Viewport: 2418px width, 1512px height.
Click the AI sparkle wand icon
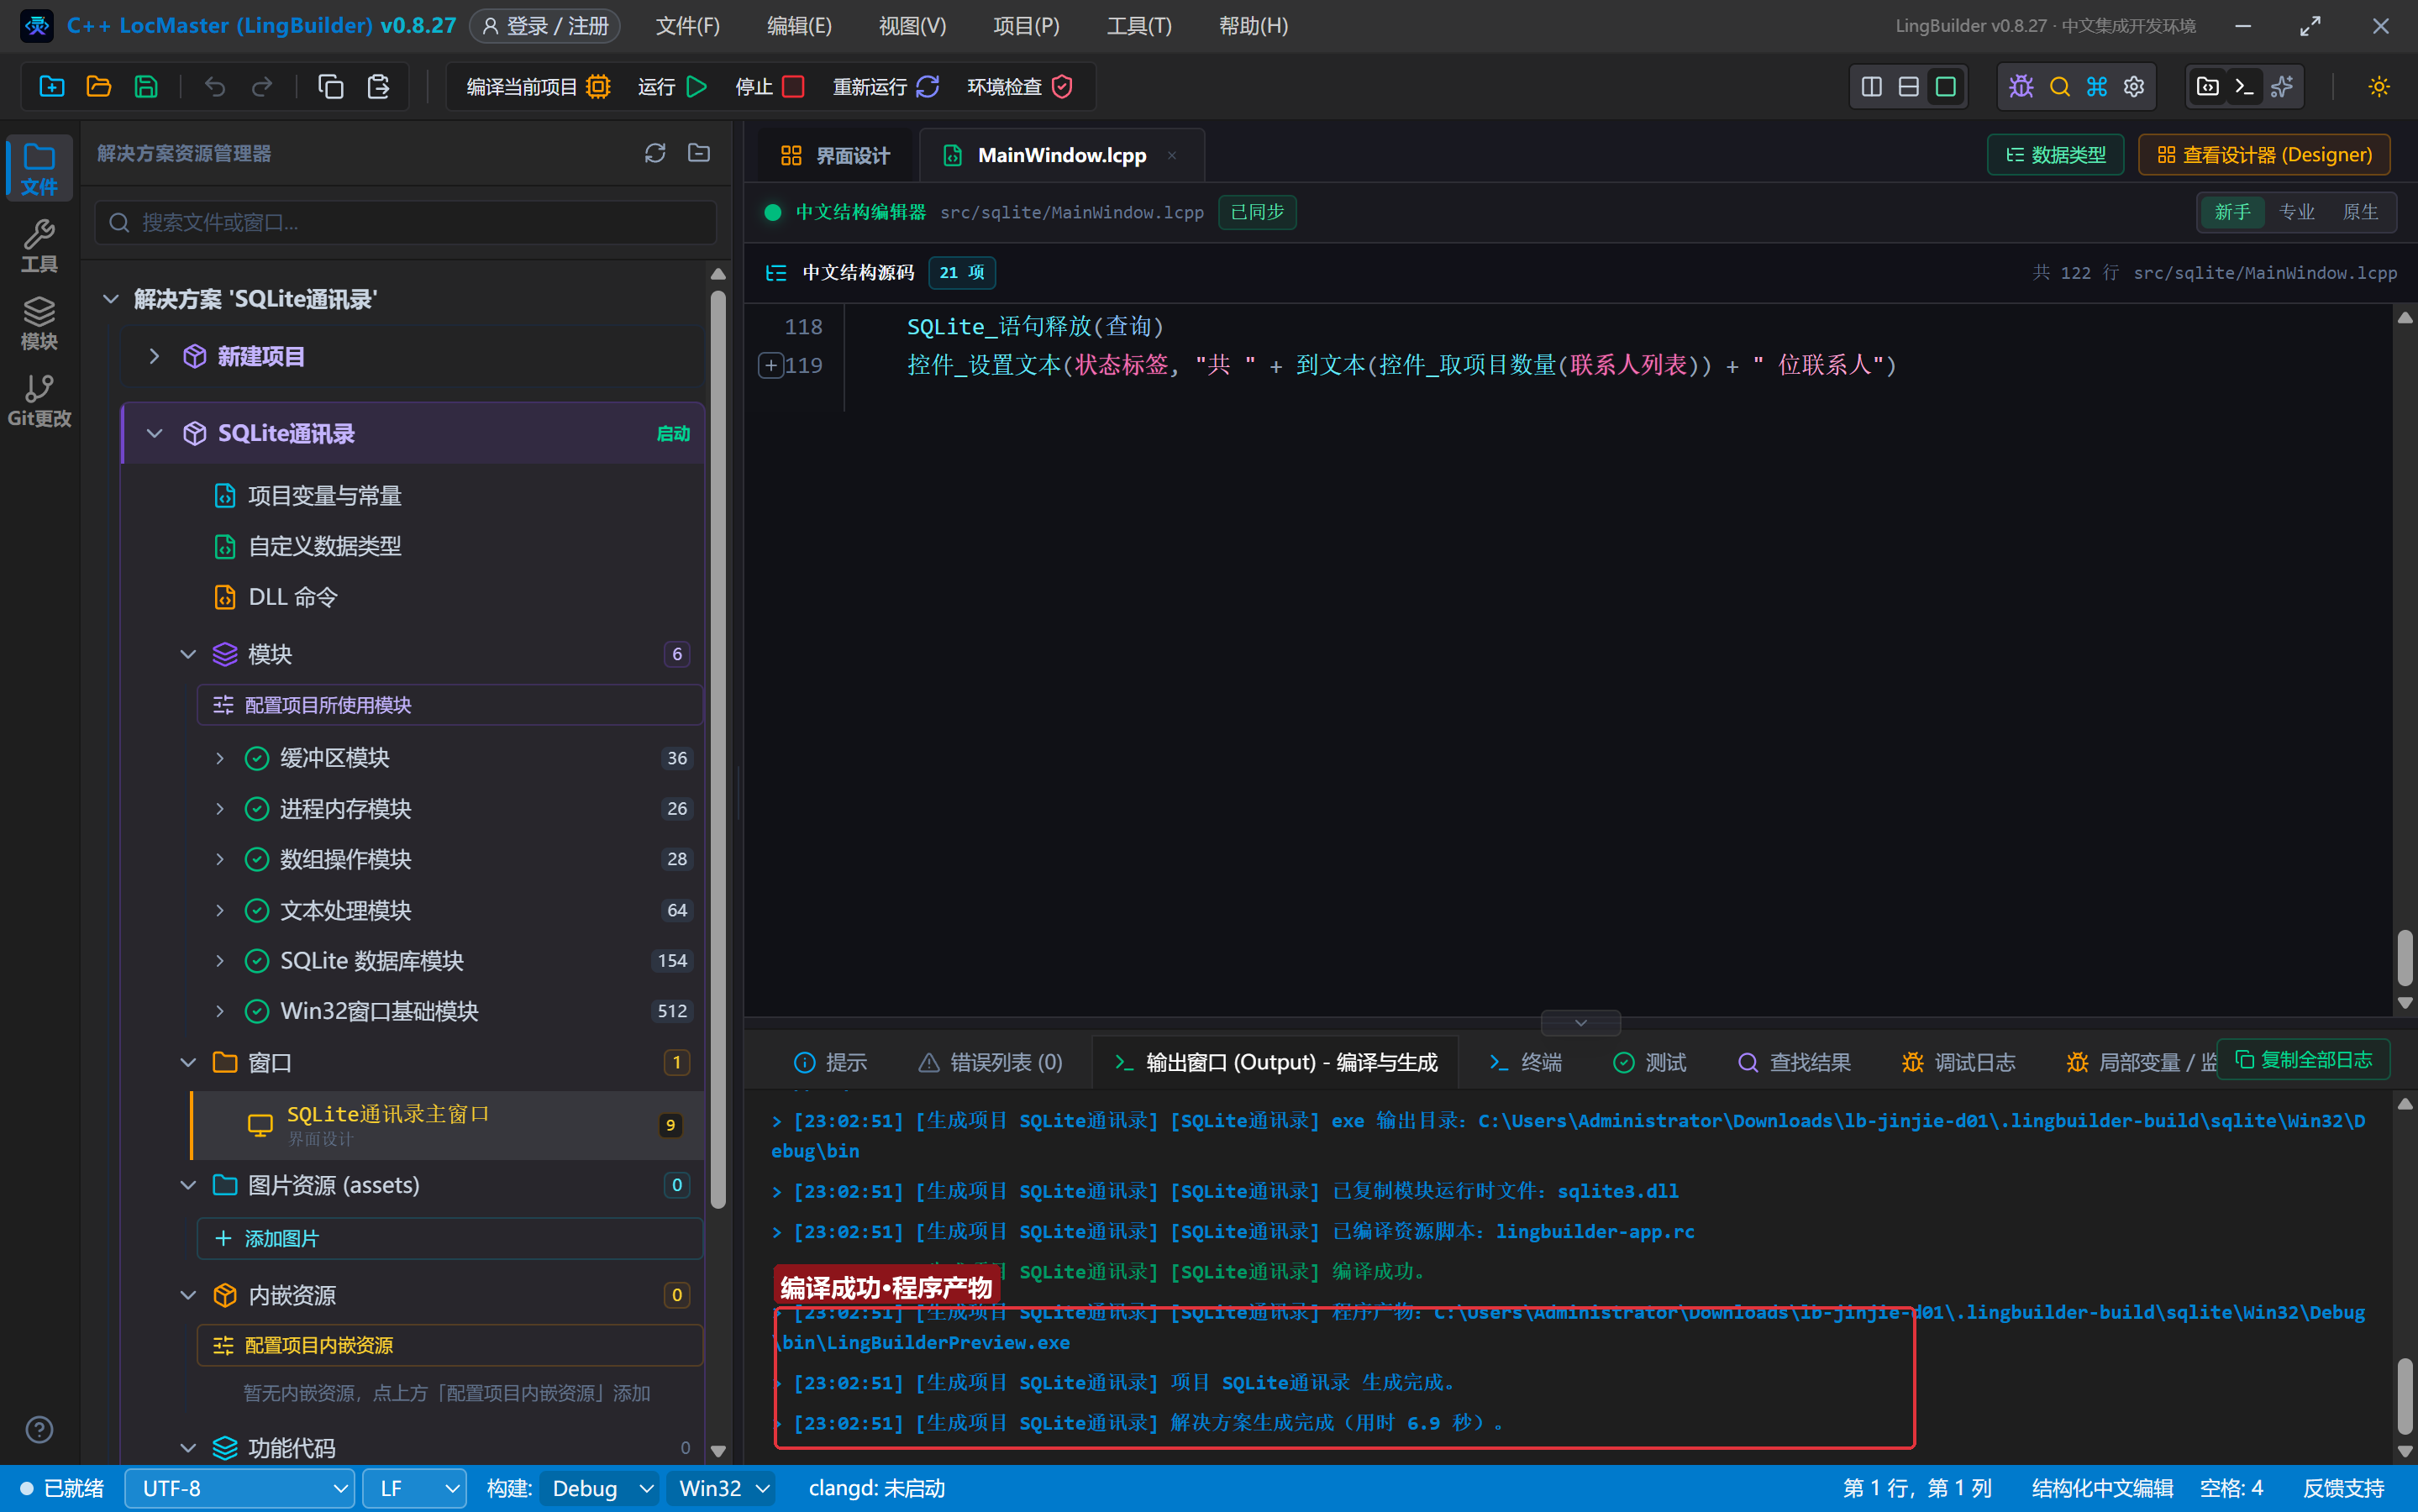pos(2282,87)
